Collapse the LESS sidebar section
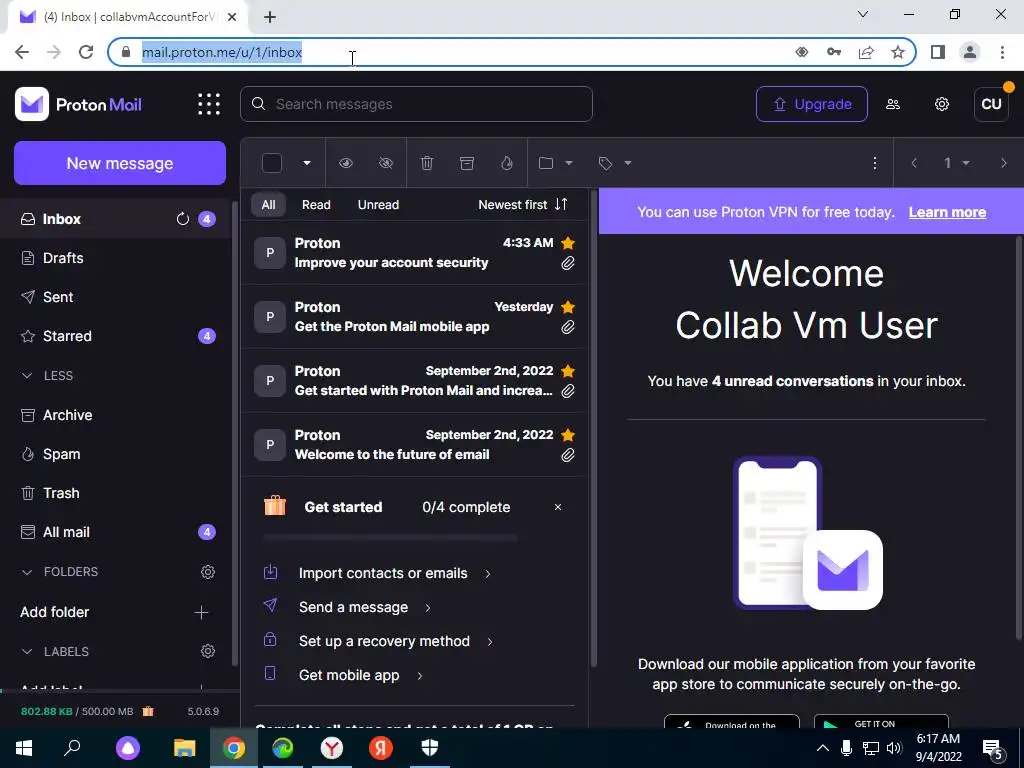This screenshot has height=768, width=1024. coord(47,376)
